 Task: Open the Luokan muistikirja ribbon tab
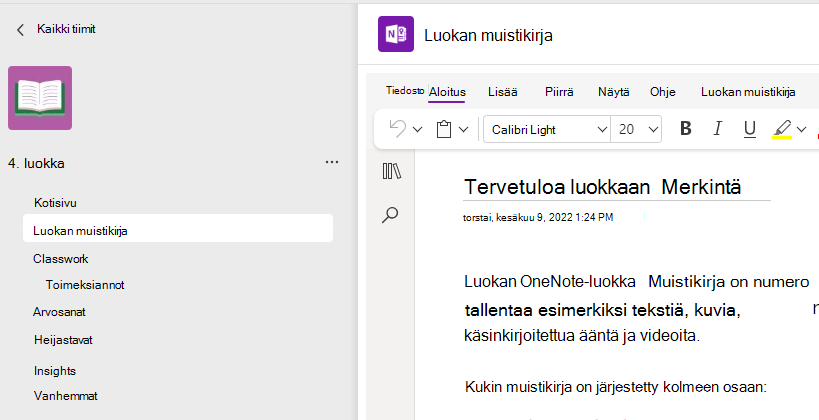748,92
